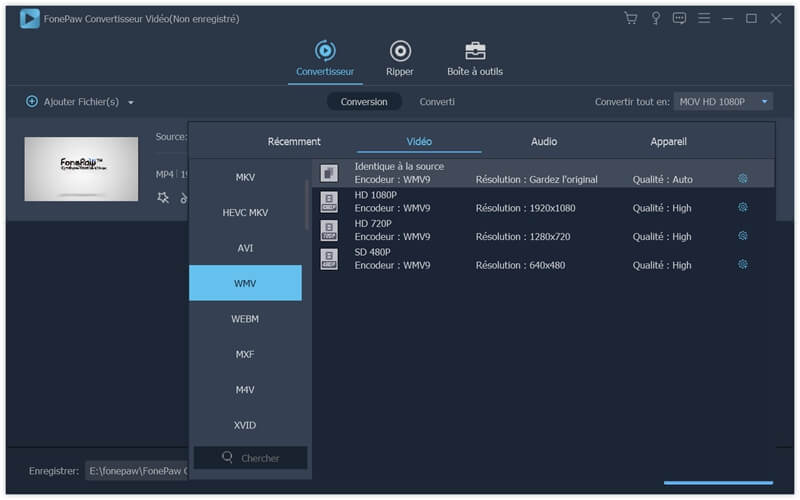Select the SD 480P preset
This screenshot has height=500, width=800.
click(543, 259)
